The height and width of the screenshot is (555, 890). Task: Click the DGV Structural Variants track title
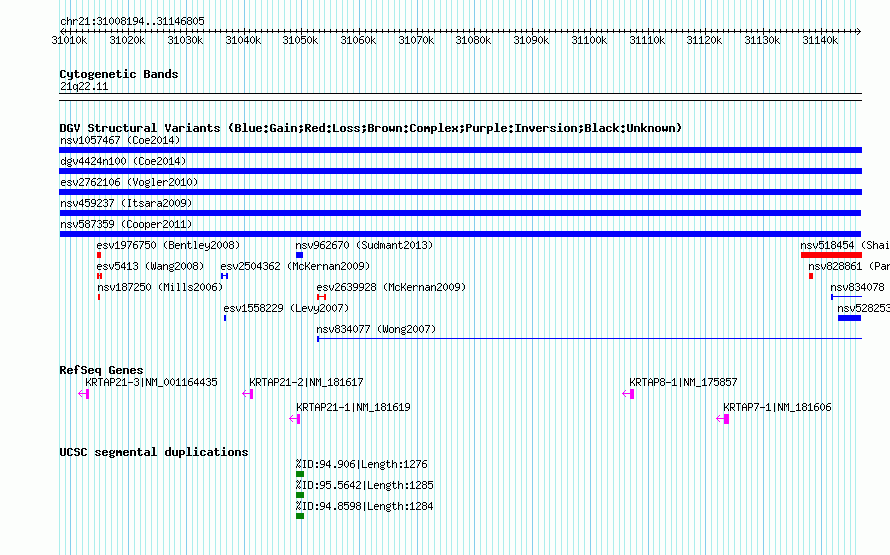(371, 128)
